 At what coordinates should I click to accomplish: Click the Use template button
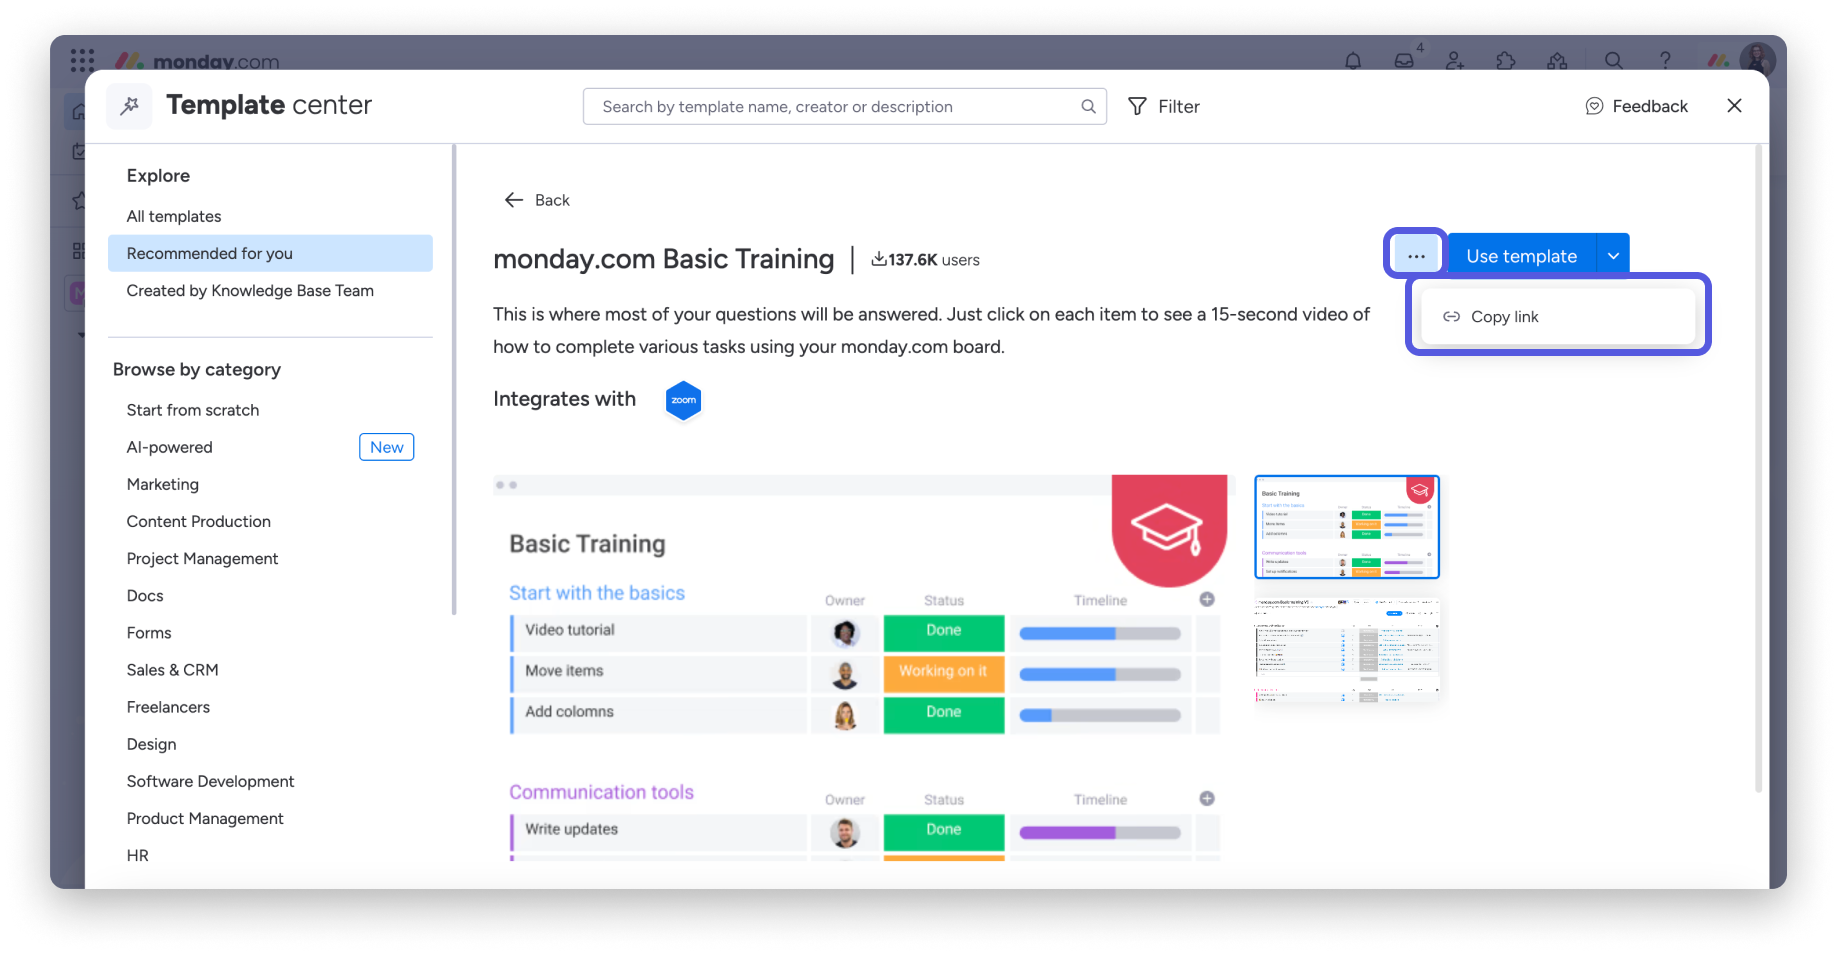[x=1521, y=256]
